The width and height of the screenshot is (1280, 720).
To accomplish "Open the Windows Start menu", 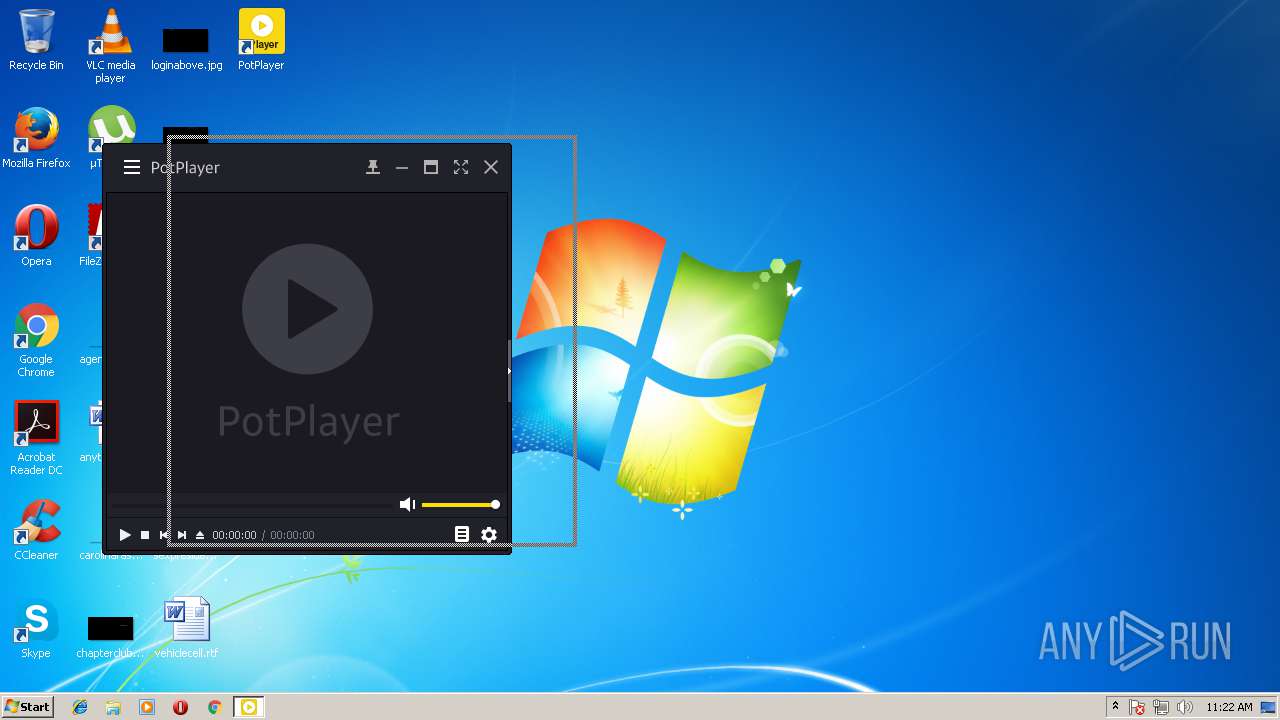I will [27, 707].
